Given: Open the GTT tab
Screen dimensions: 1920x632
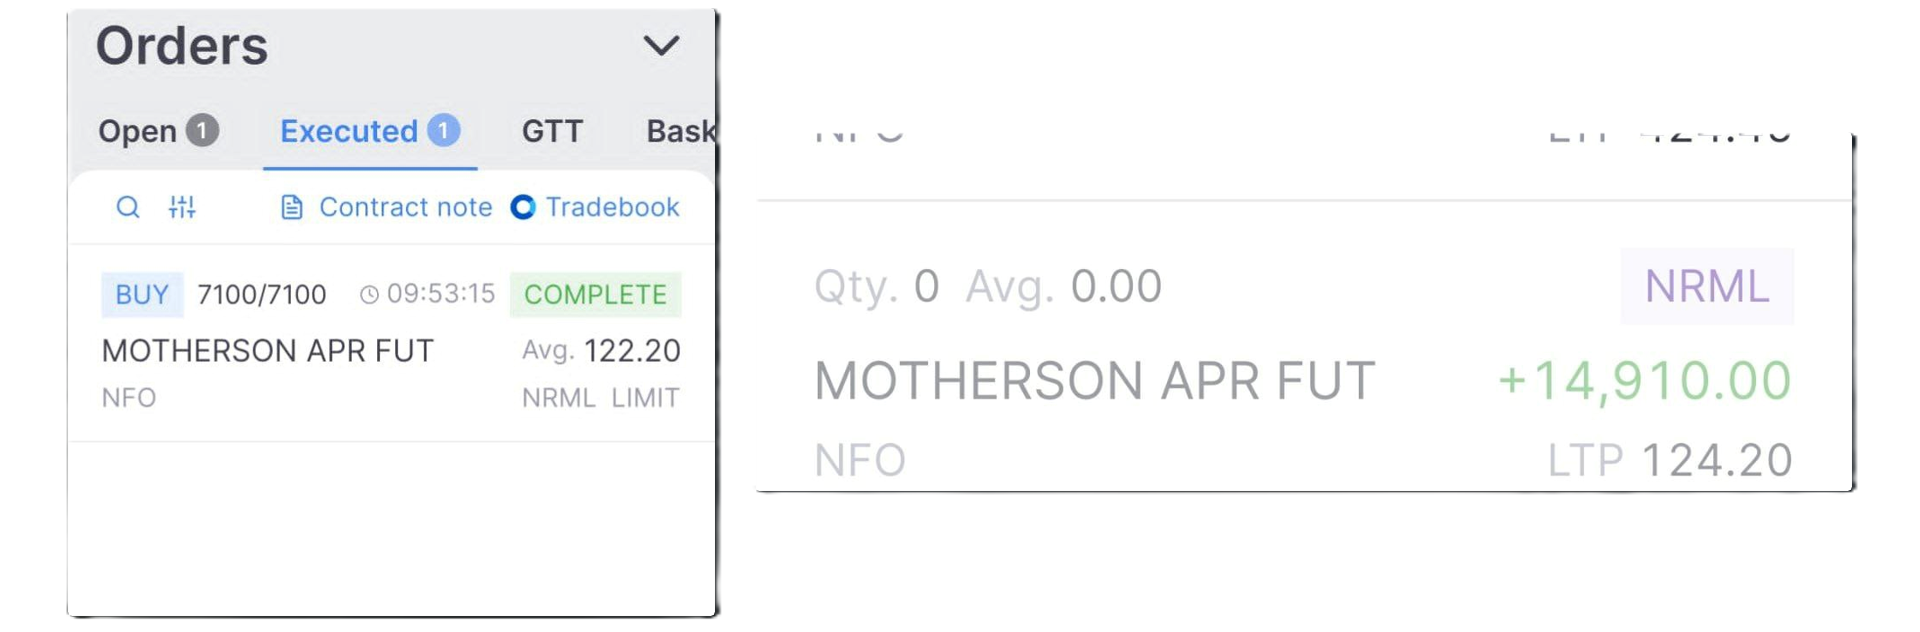Looking at the screenshot, I should [552, 131].
